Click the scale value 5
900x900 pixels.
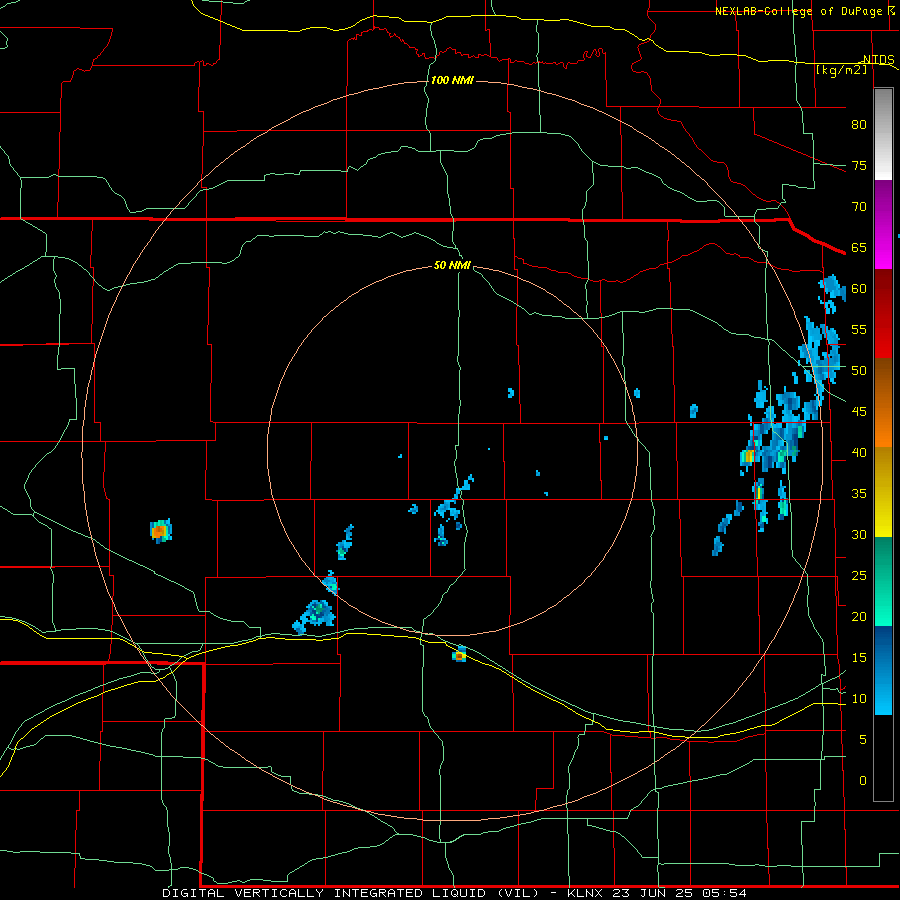pos(863,740)
